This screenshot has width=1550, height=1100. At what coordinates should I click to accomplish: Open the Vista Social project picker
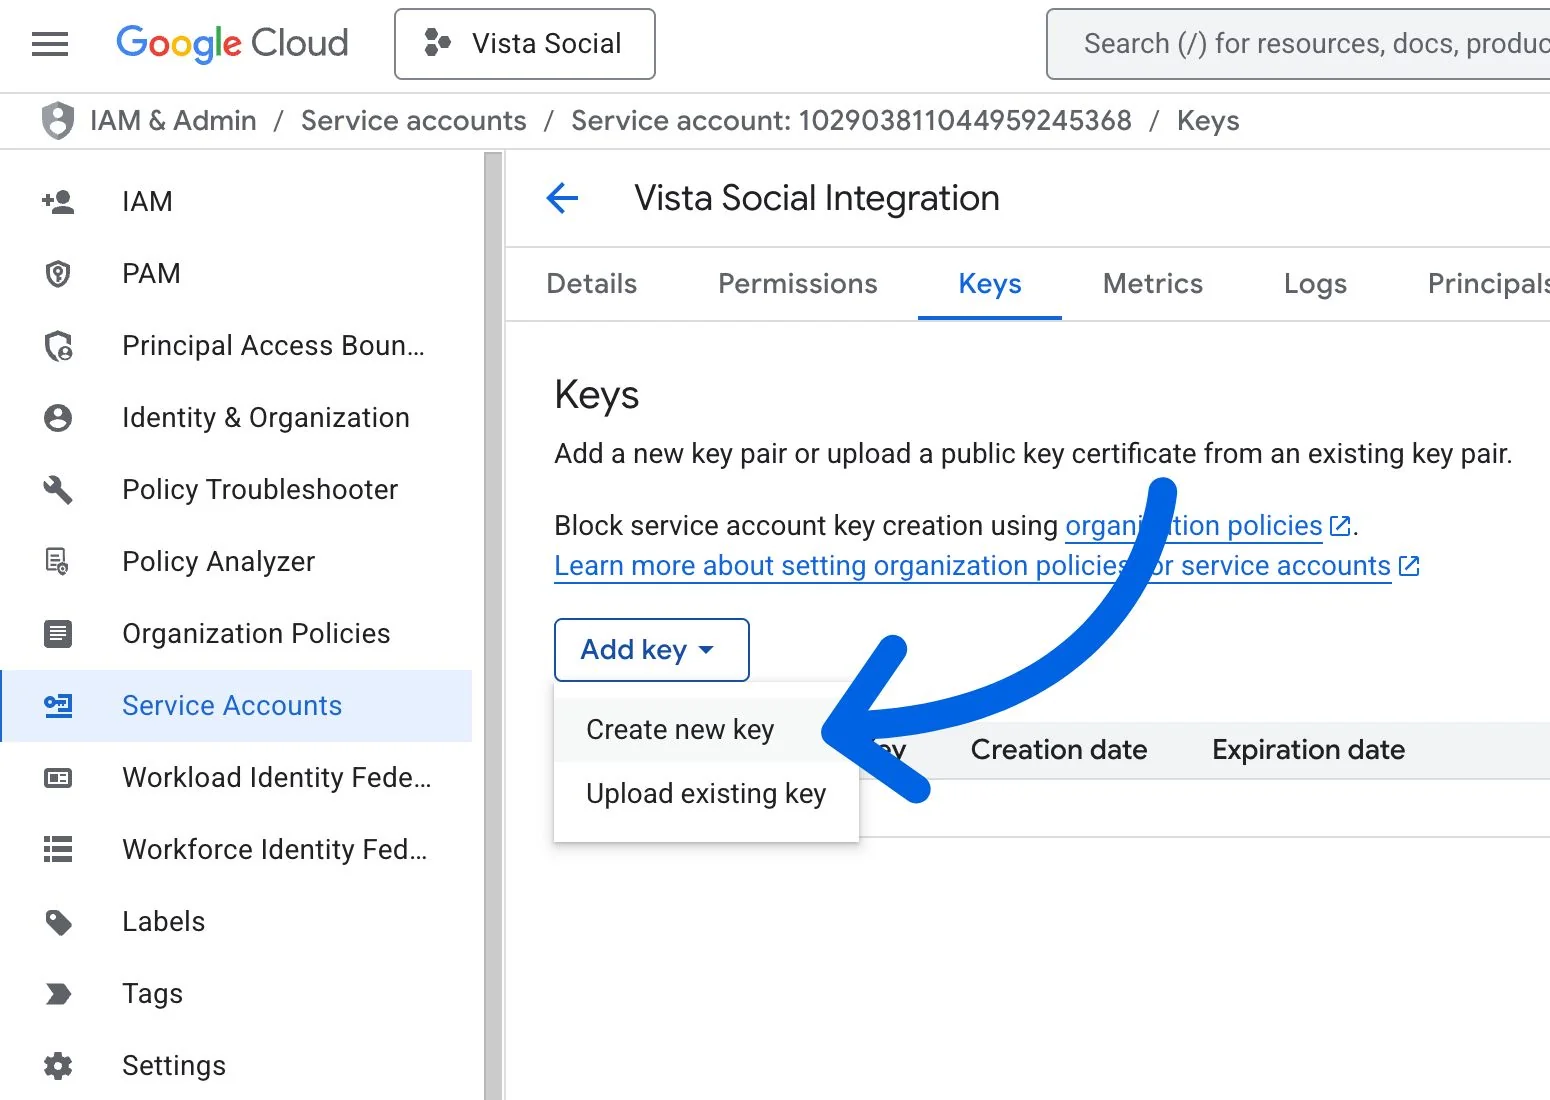525,44
